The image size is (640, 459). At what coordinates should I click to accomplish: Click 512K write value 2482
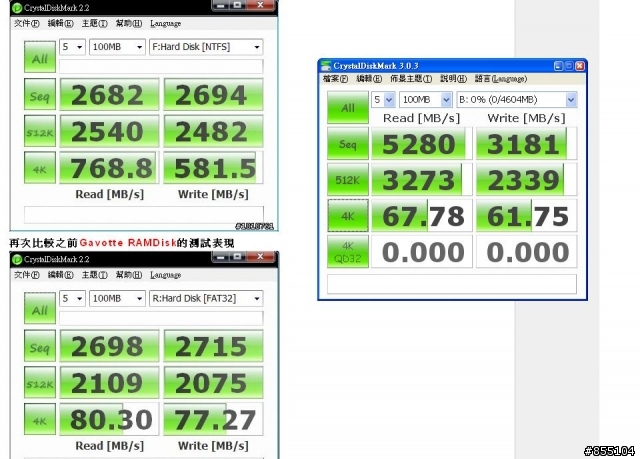[x=213, y=131]
